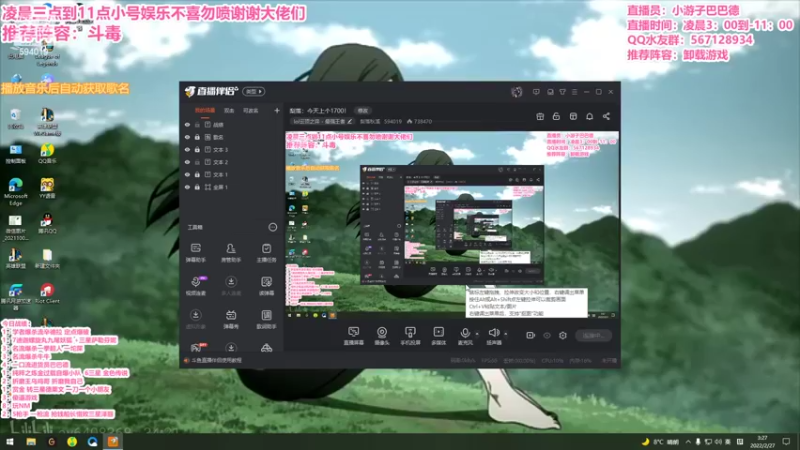Open Windows Start menu
The width and height of the screenshot is (800, 450).
click(x=10, y=441)
